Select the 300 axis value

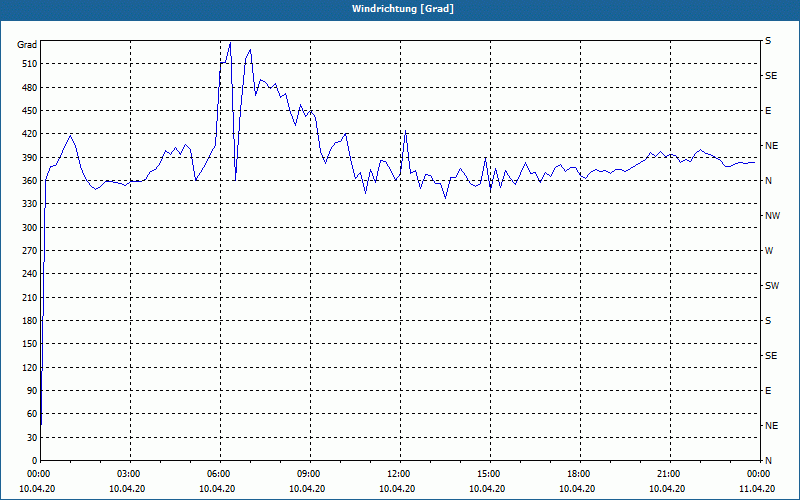pyautogui.click(x=31, y=228)
